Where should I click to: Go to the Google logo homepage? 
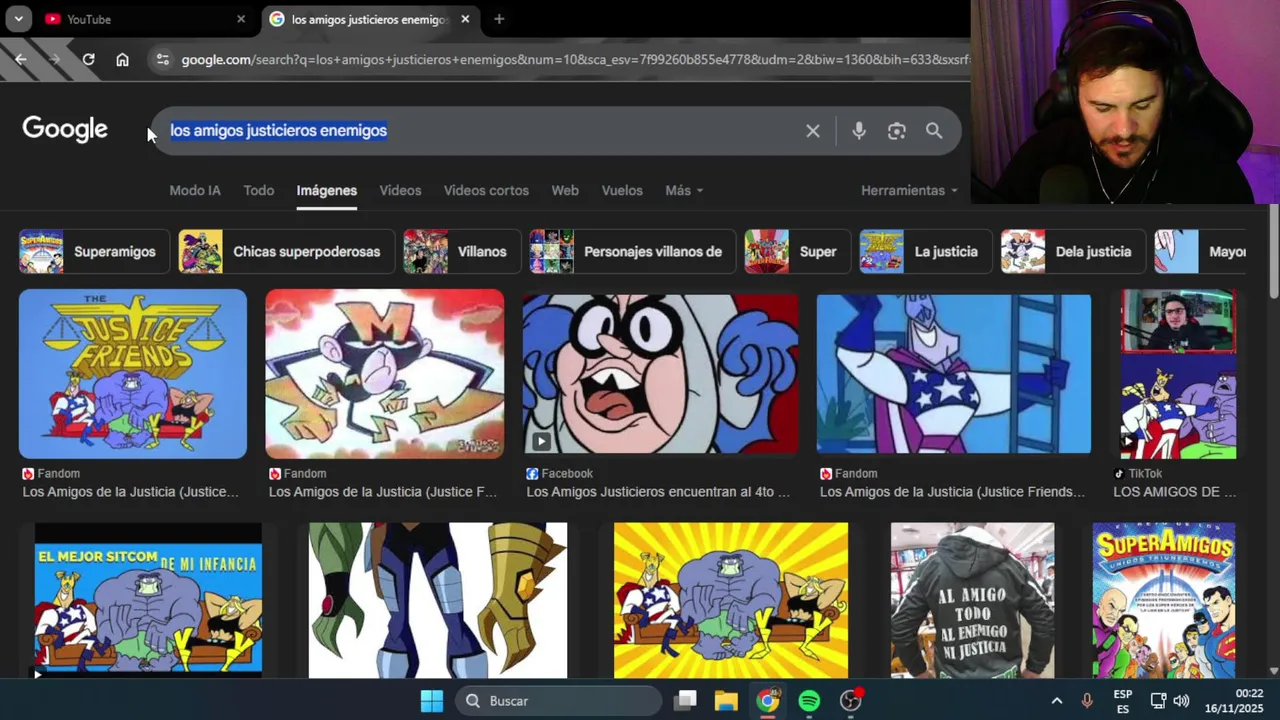pos(65,130)
